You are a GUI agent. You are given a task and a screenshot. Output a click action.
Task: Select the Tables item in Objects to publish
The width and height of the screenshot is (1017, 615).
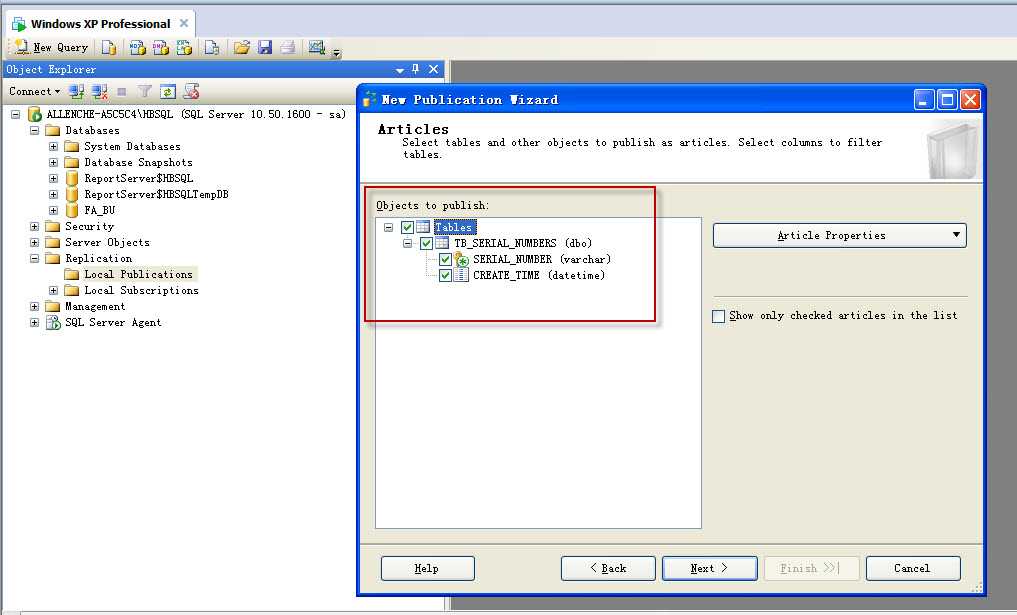click(455, 227)
